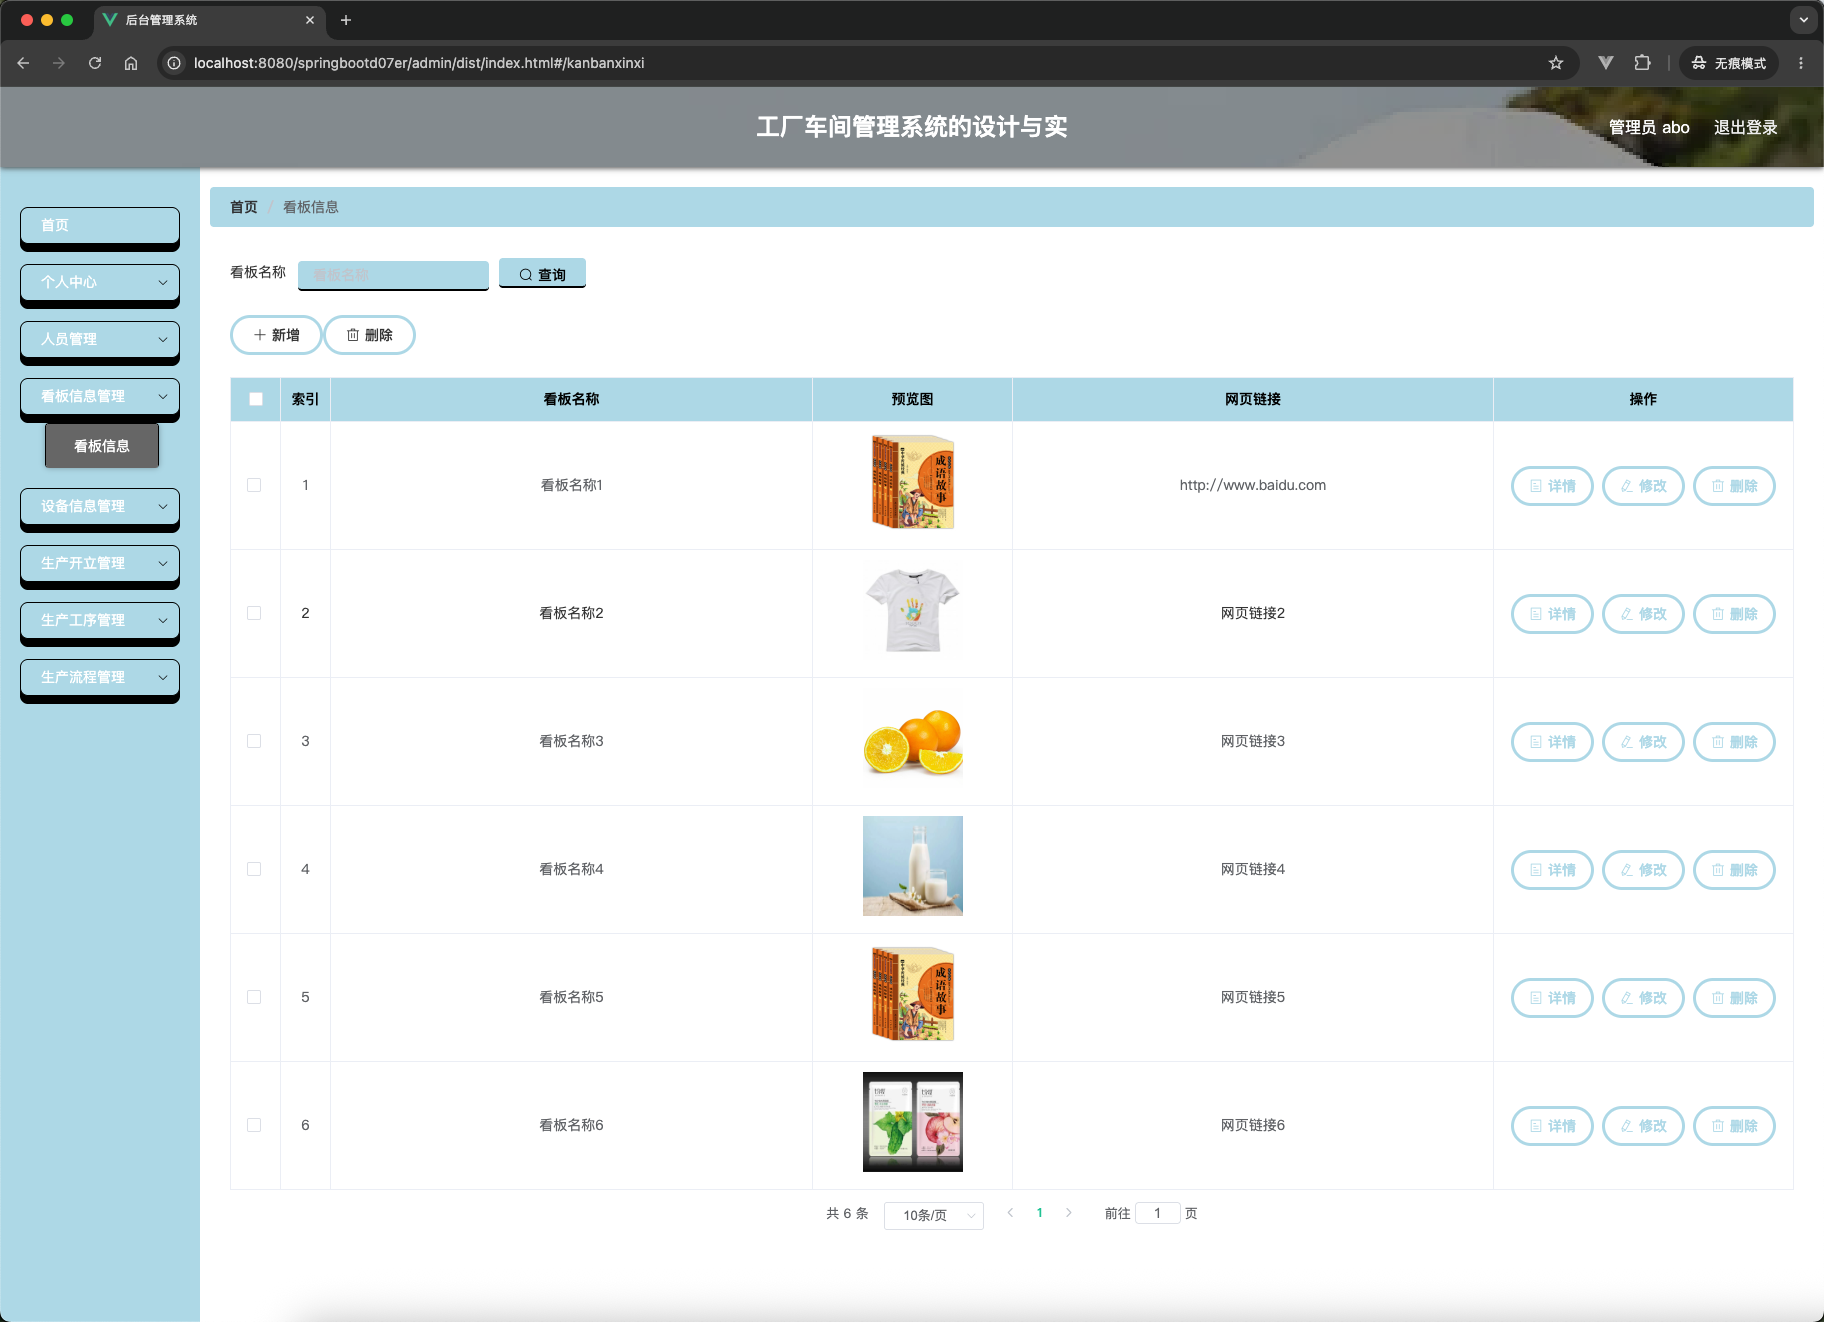Click the http://www.baidu.com link cell
This screenshot has height=1322, width=1824.
click(x=1252, y=485)
